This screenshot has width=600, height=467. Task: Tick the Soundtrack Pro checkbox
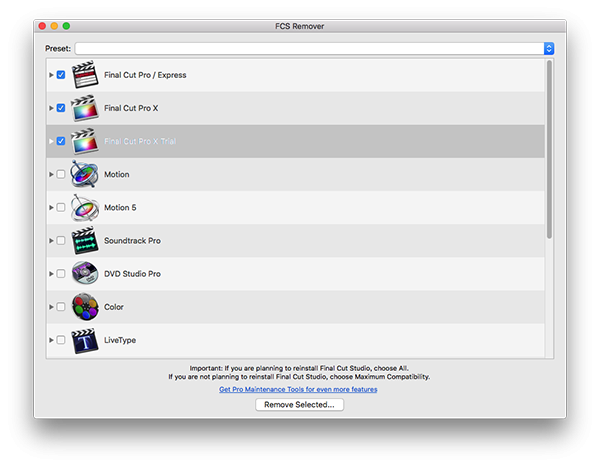(61, 240)
